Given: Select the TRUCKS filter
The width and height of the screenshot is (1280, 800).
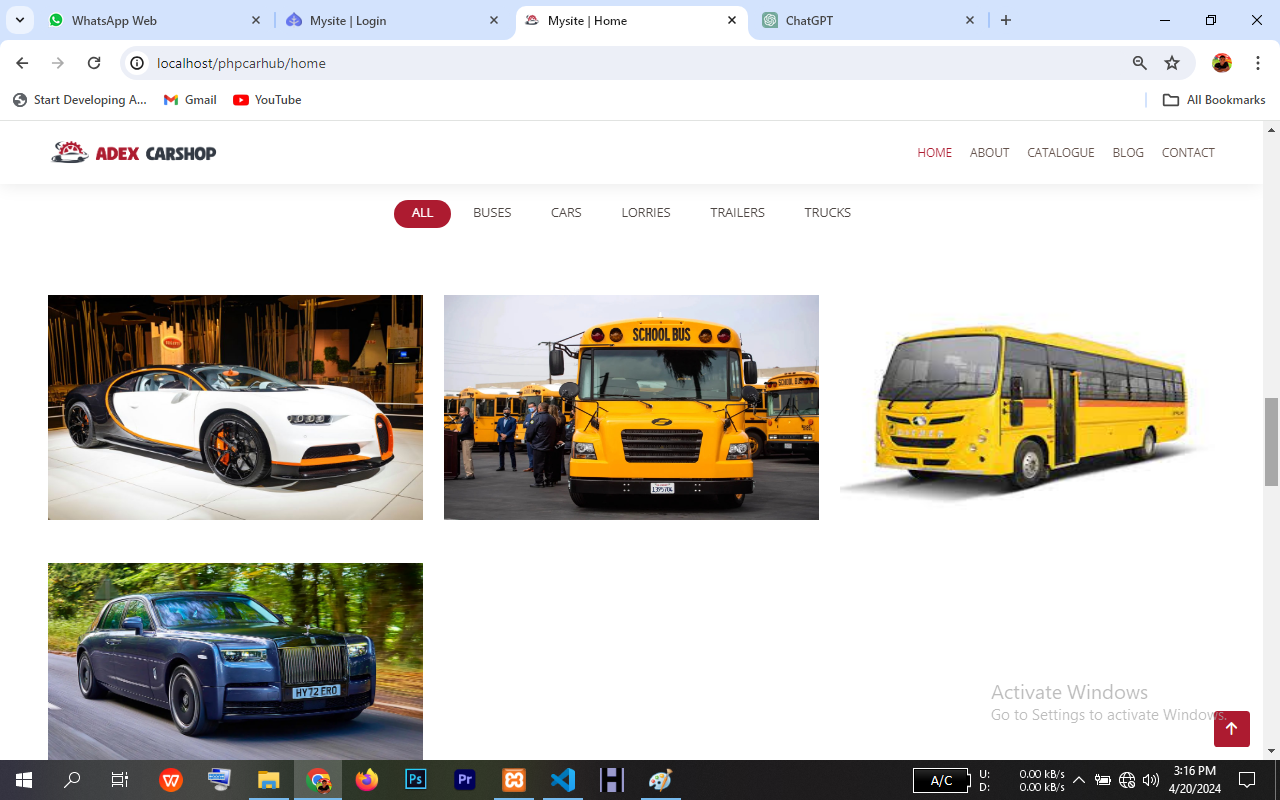Looking at the screenshot, I should (x=827, y=213).
